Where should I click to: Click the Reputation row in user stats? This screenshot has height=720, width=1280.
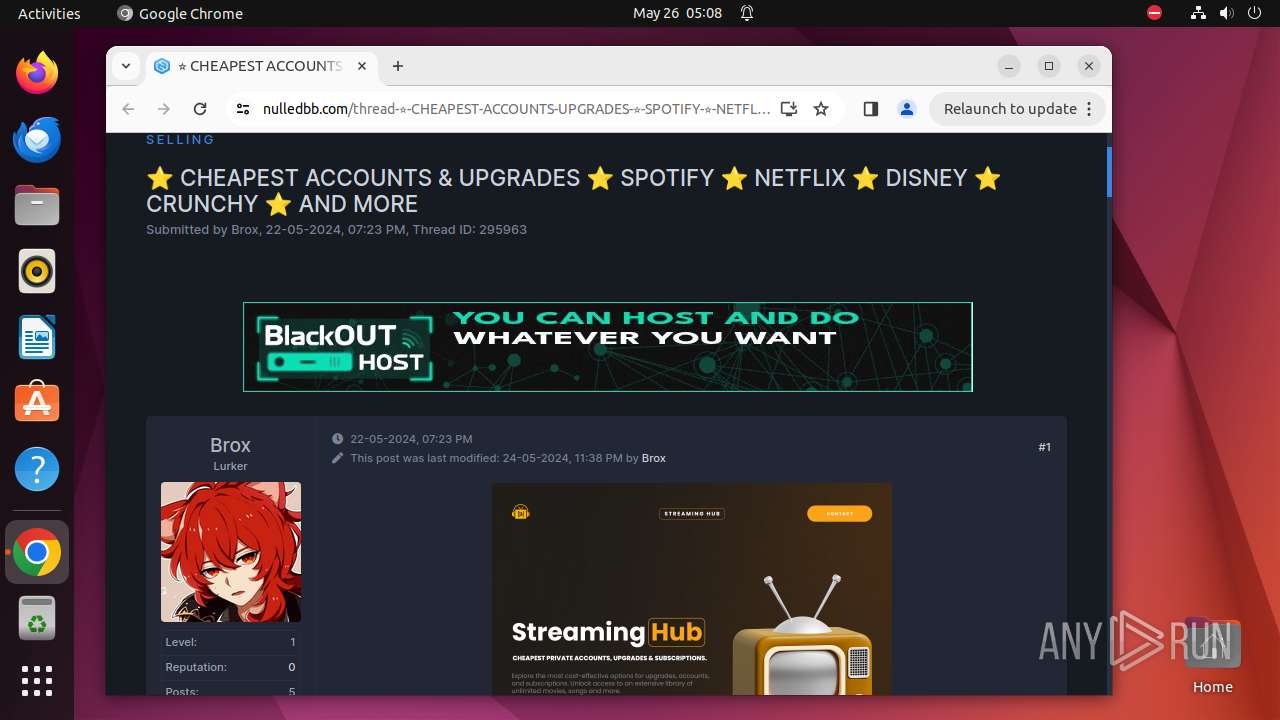(x=231, y=667)
